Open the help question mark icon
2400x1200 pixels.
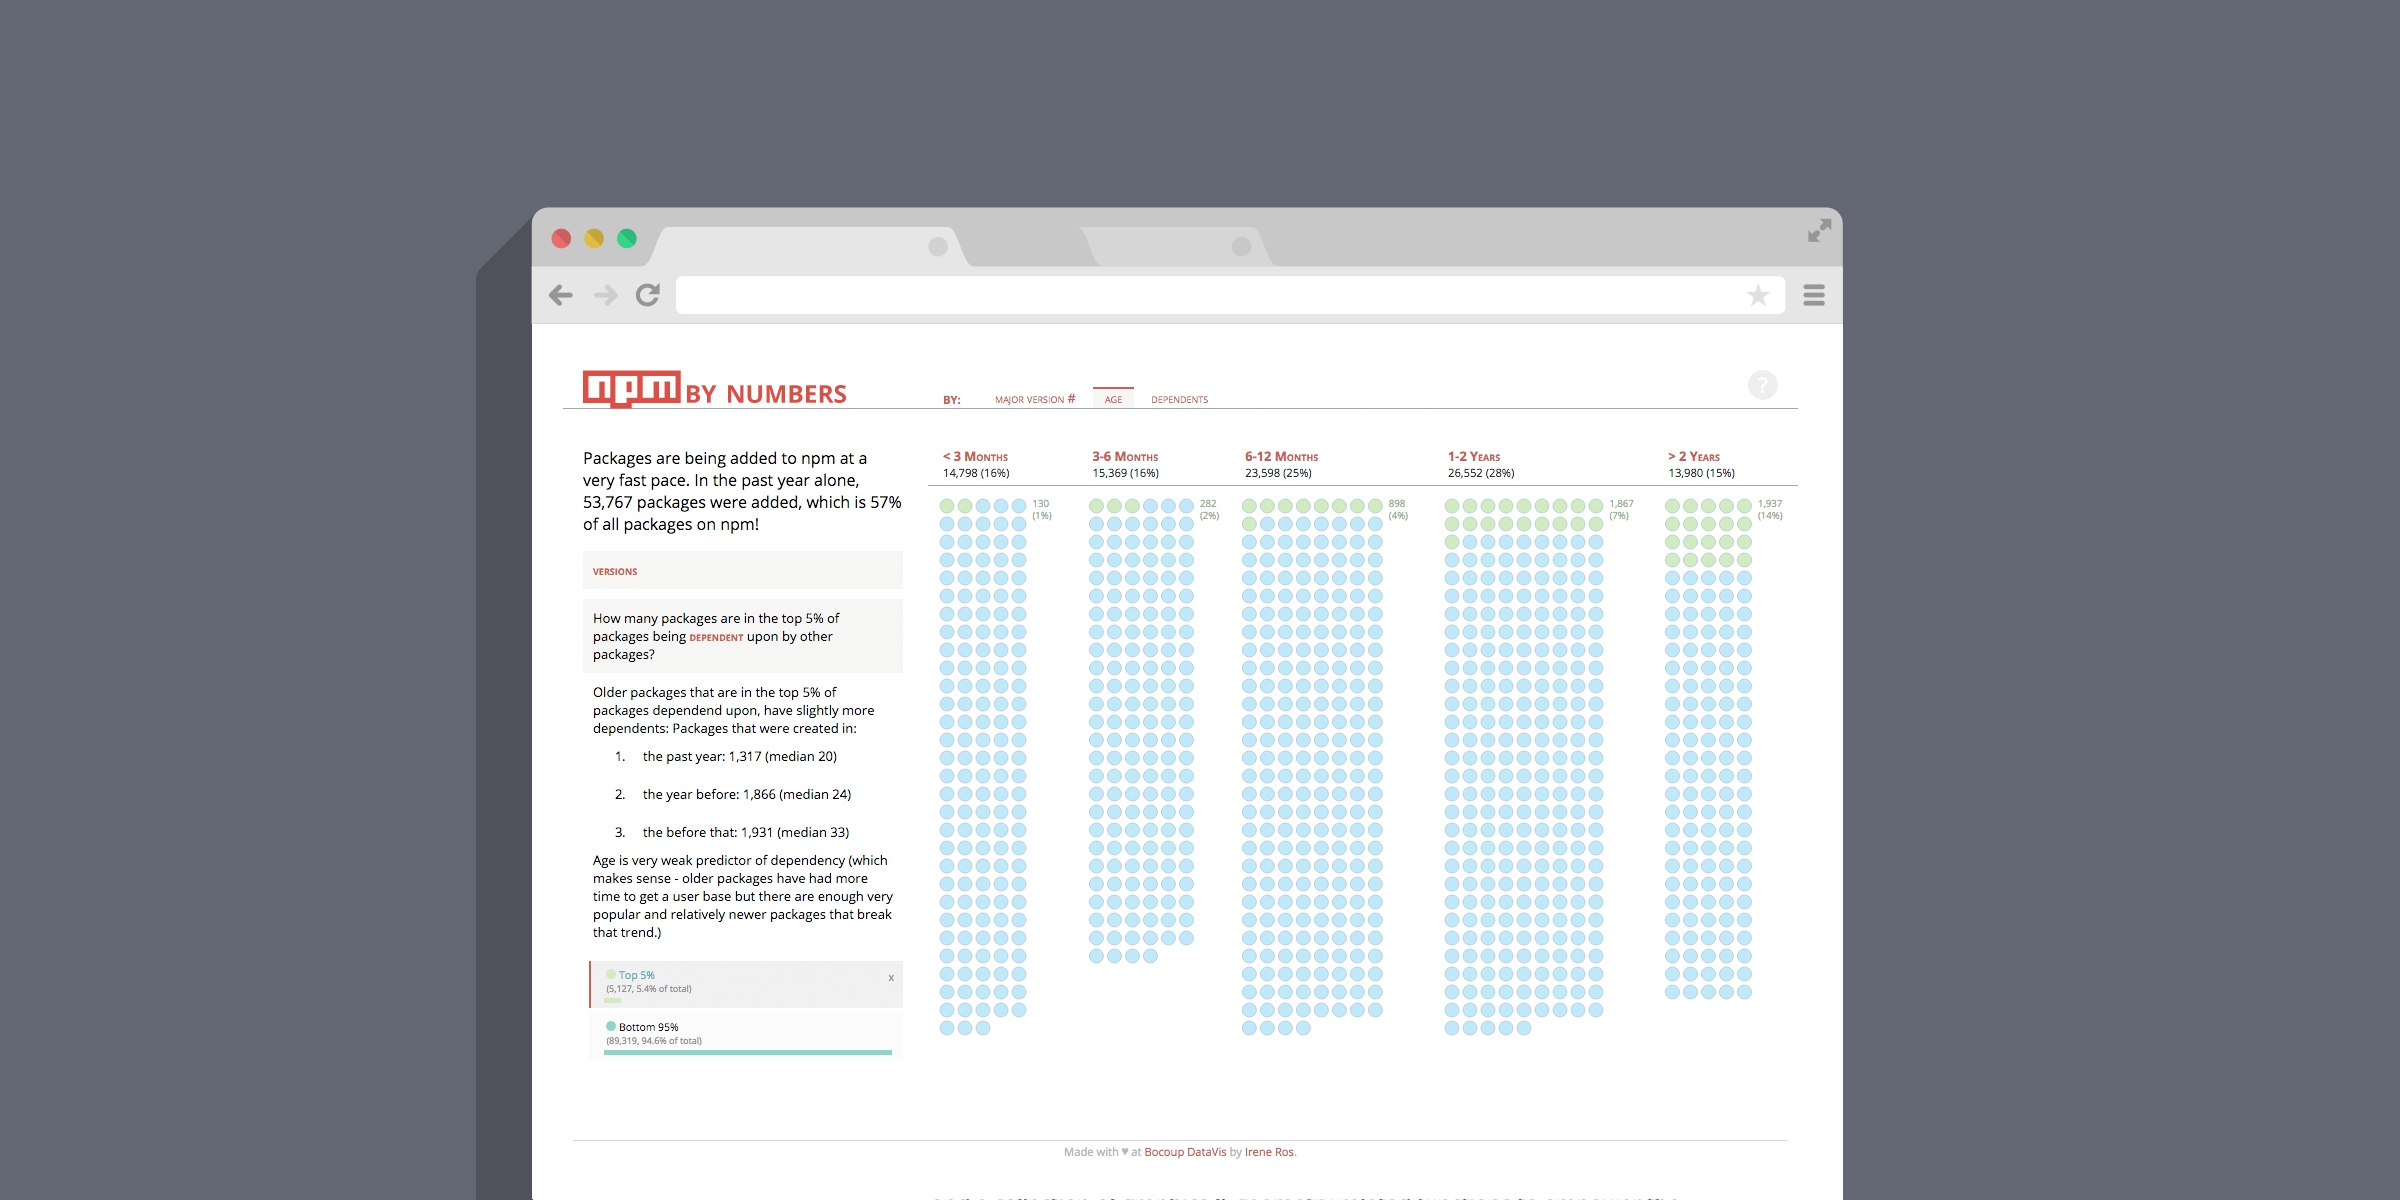[x=1762, y=385]
